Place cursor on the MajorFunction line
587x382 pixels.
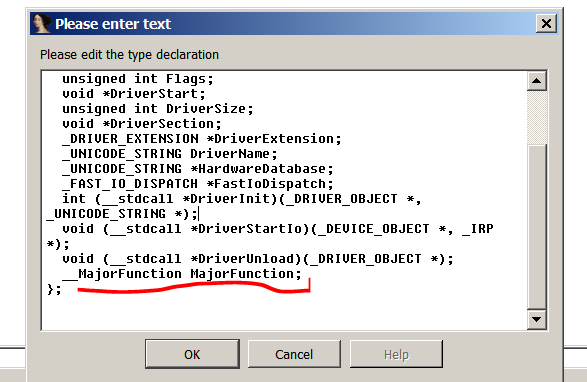(x=182, y=274)
